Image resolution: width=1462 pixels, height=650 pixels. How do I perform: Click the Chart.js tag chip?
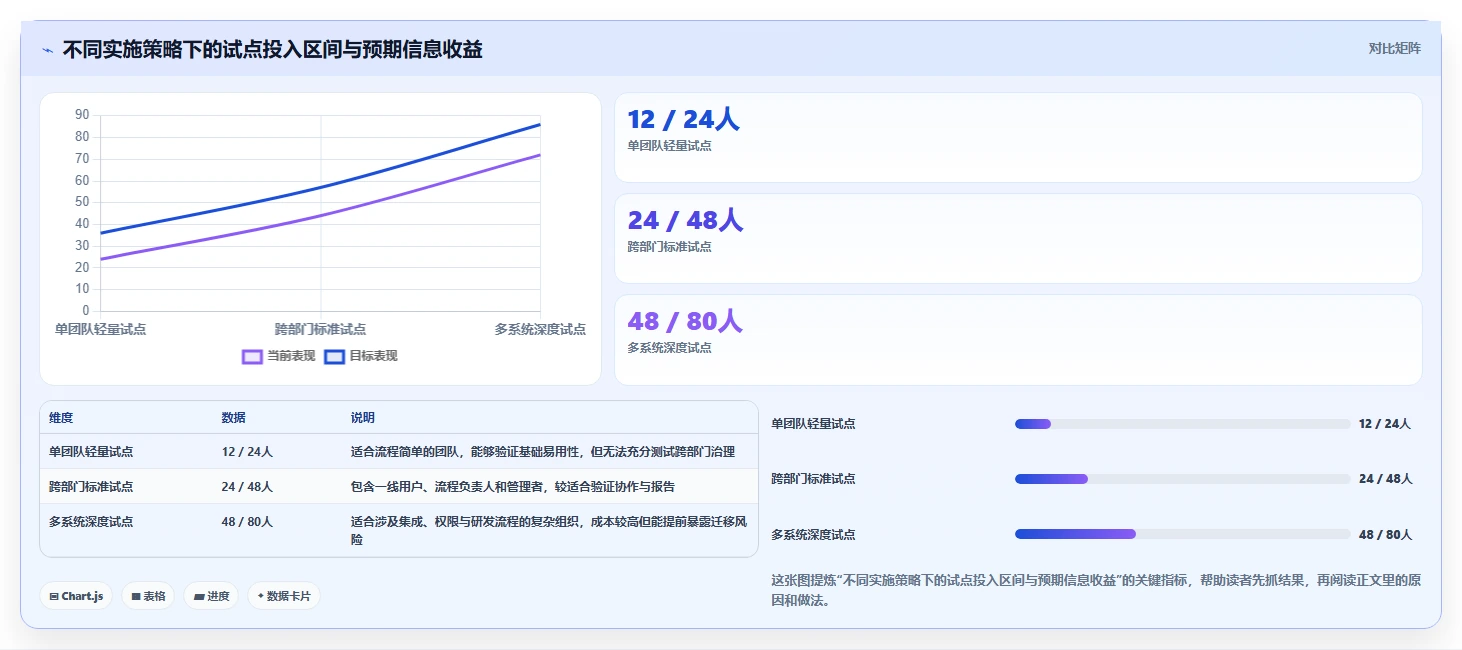click(x=76, y=596)
